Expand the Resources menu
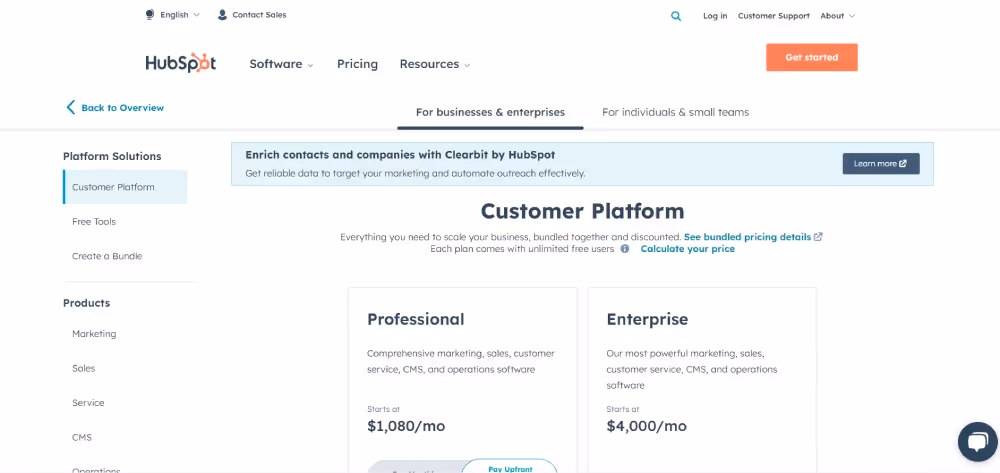Image resolution: width=1000 pixels, height=473 pixels. pos(435,64)
